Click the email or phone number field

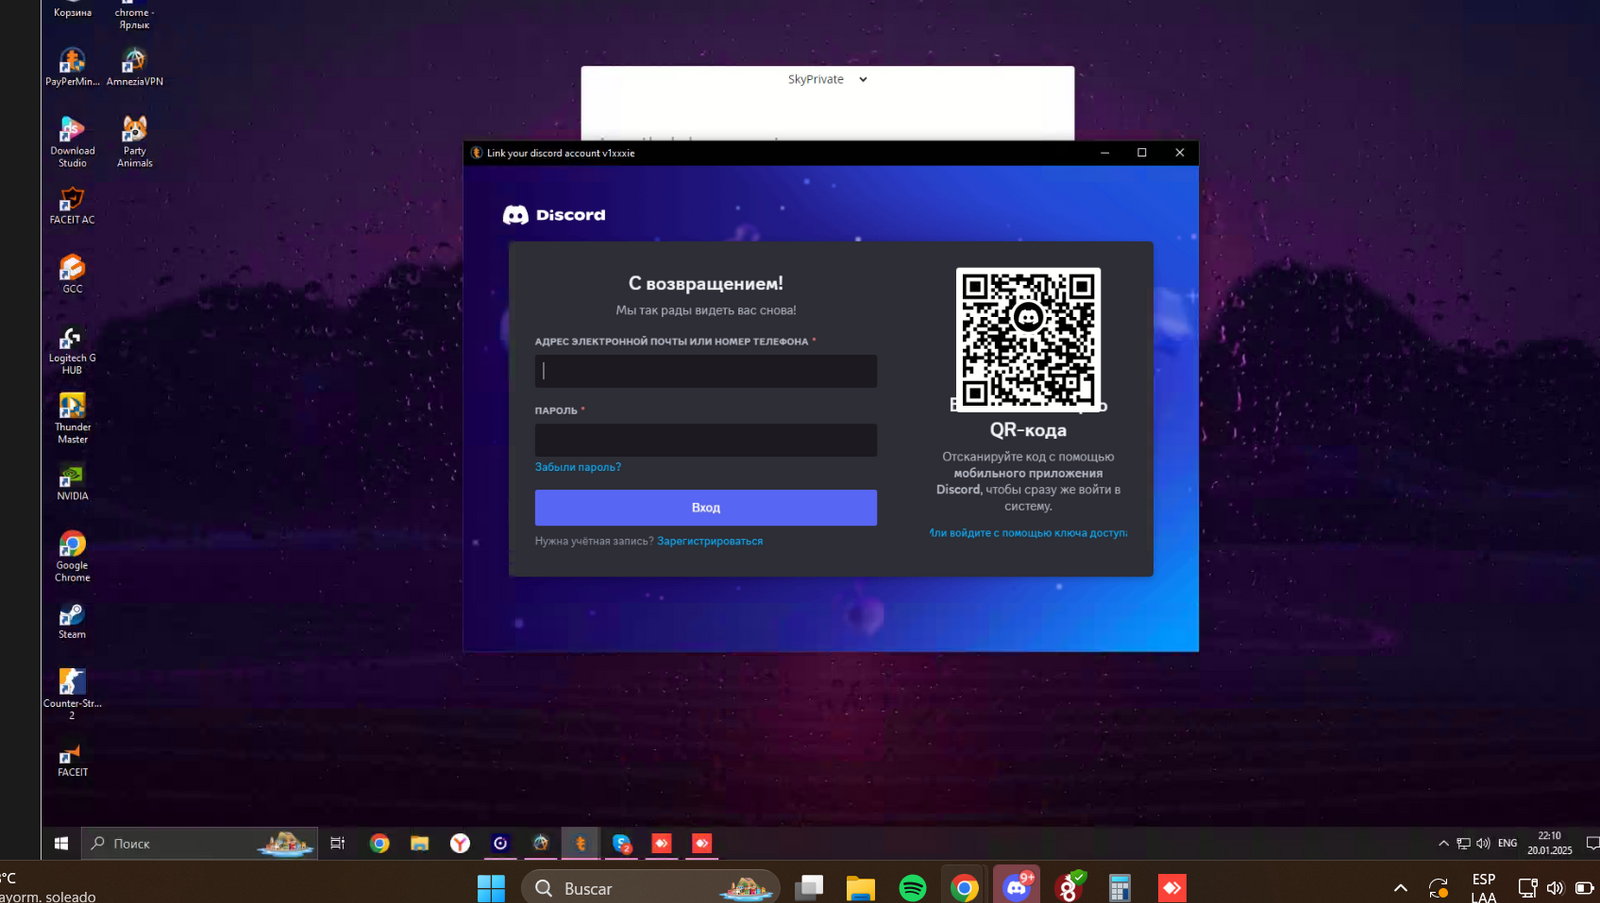(706, 371)
